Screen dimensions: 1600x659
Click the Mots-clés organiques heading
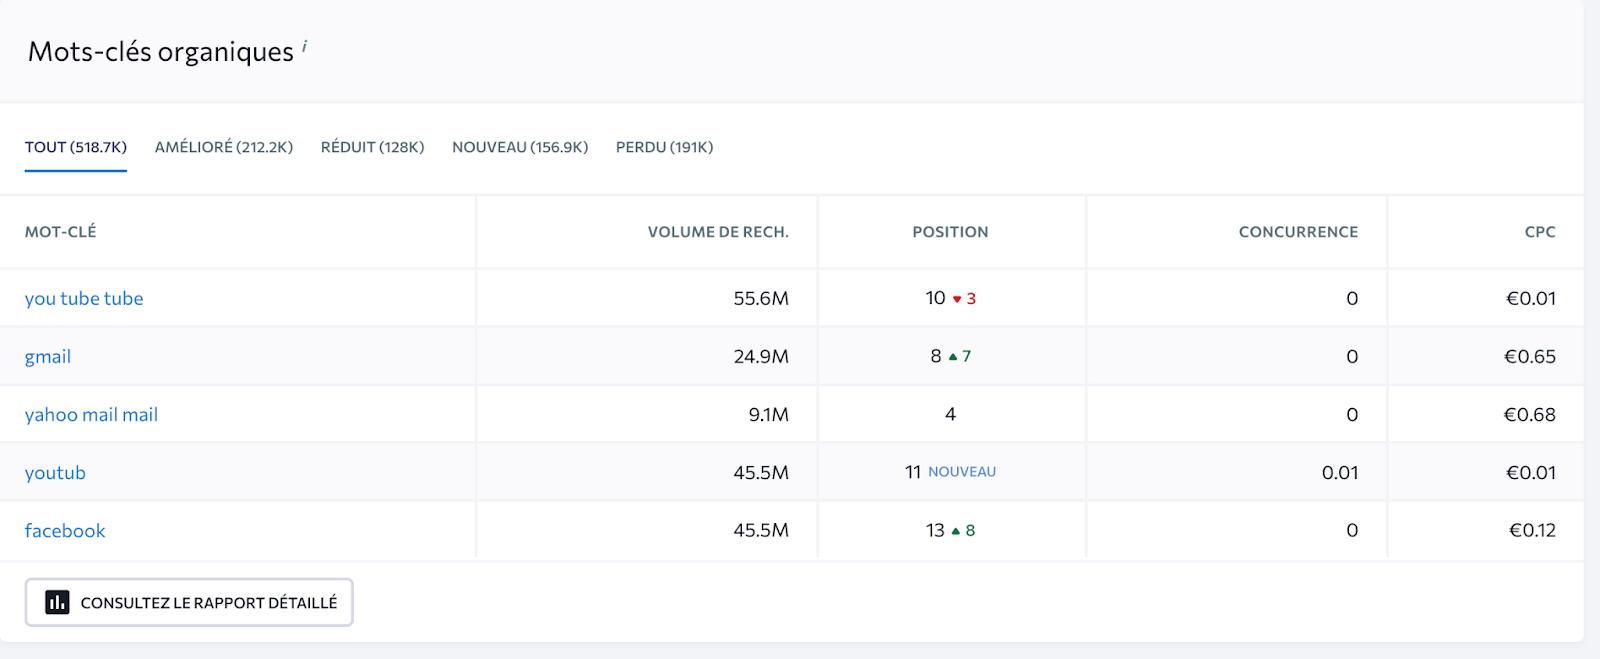[161, 51]
